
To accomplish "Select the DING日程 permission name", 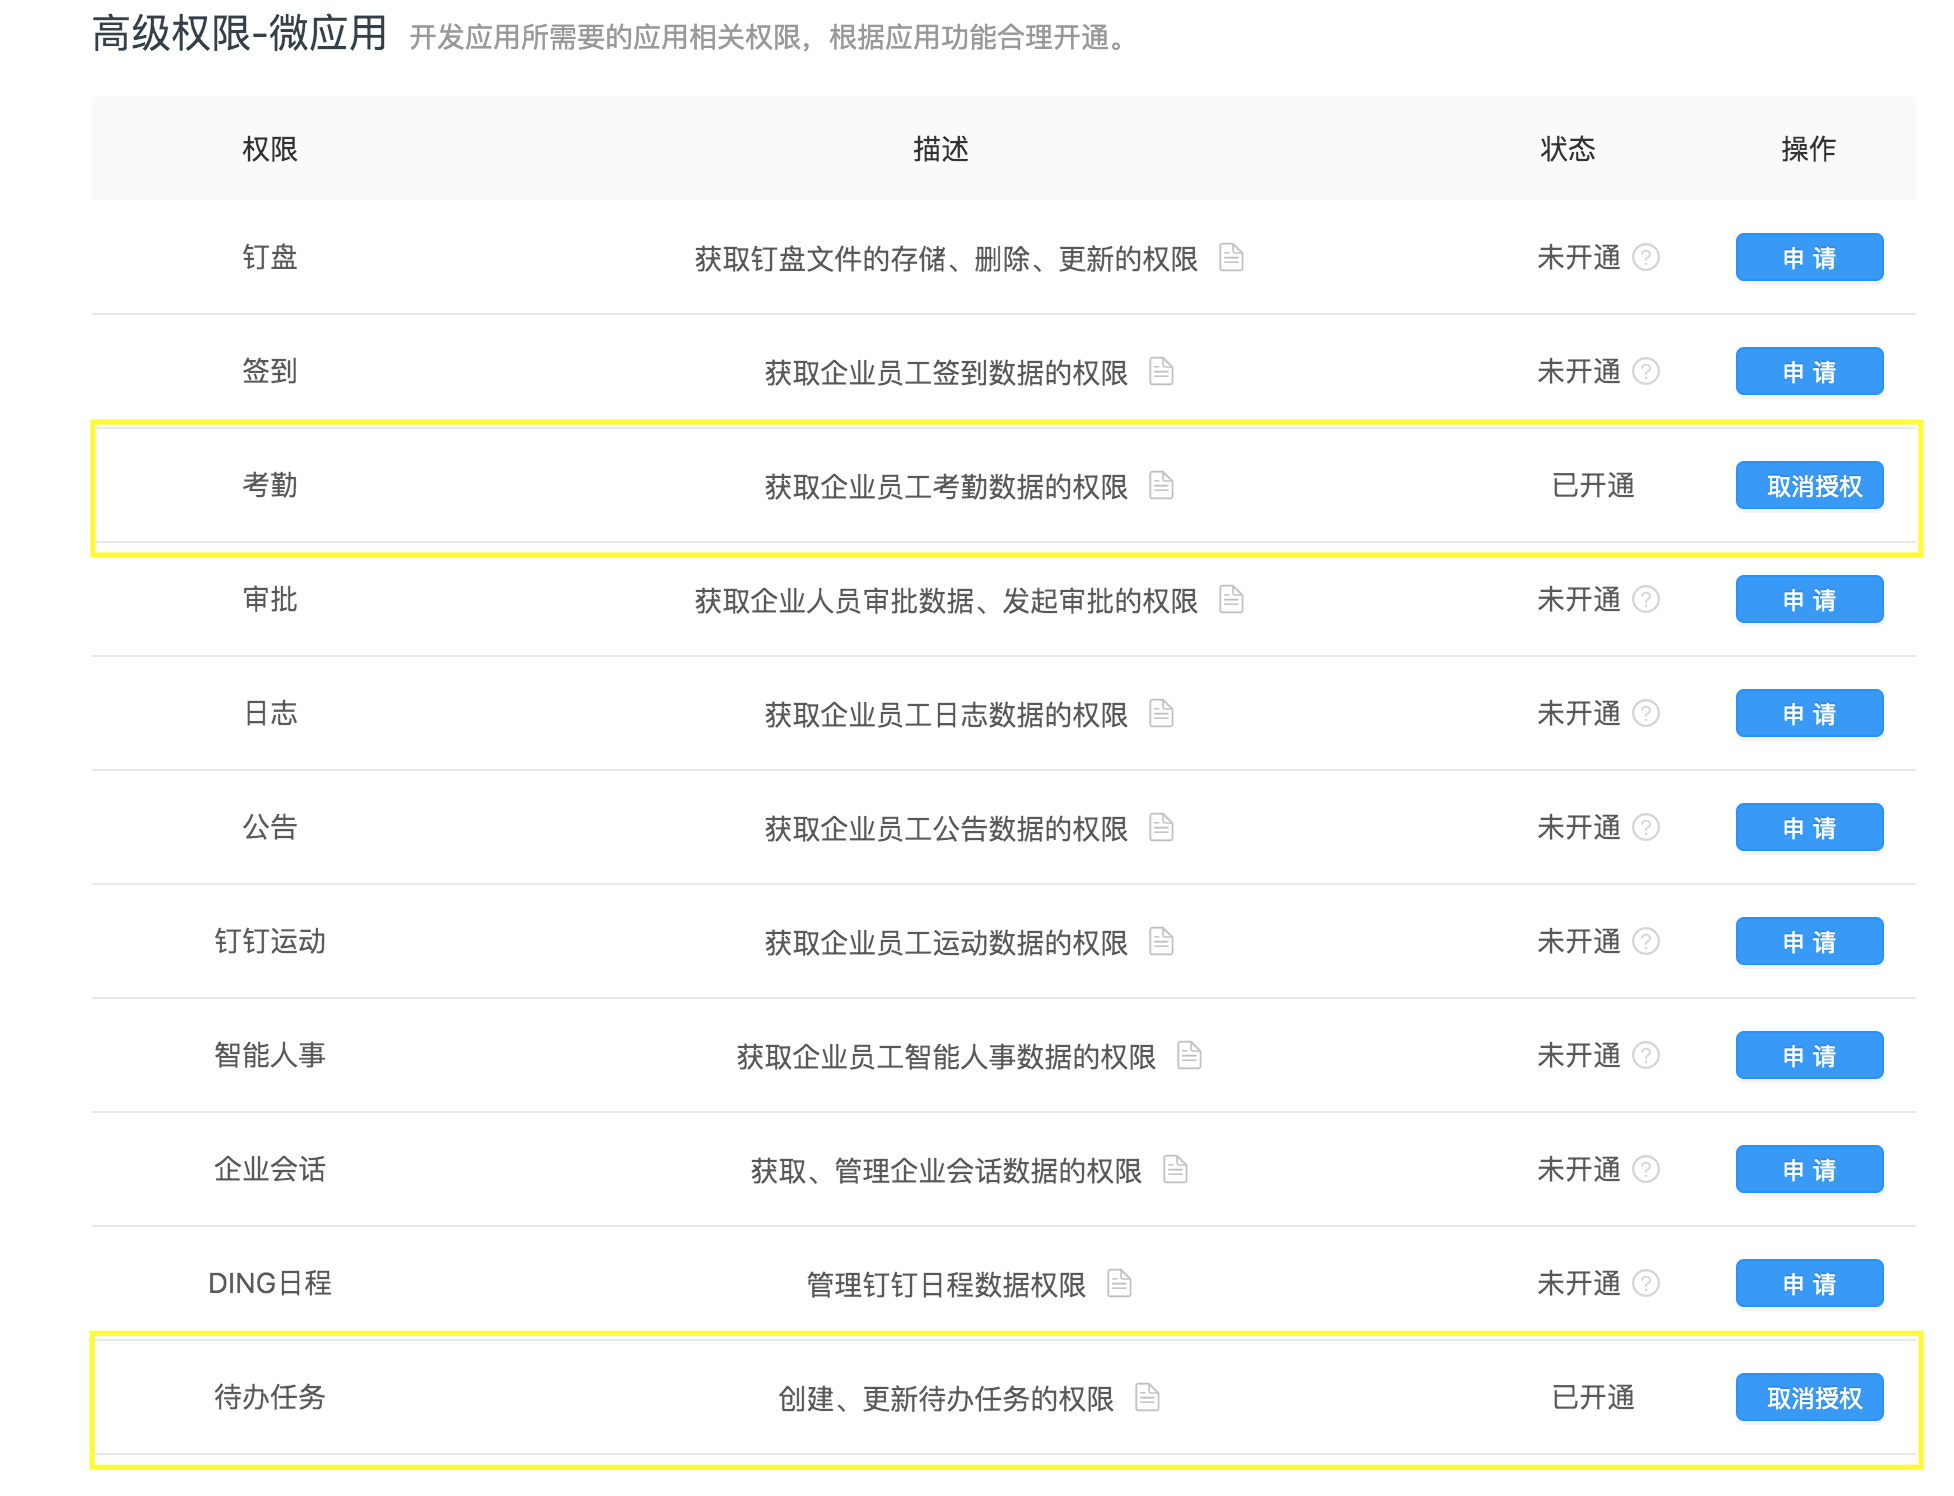I will tap(270, 1284).
